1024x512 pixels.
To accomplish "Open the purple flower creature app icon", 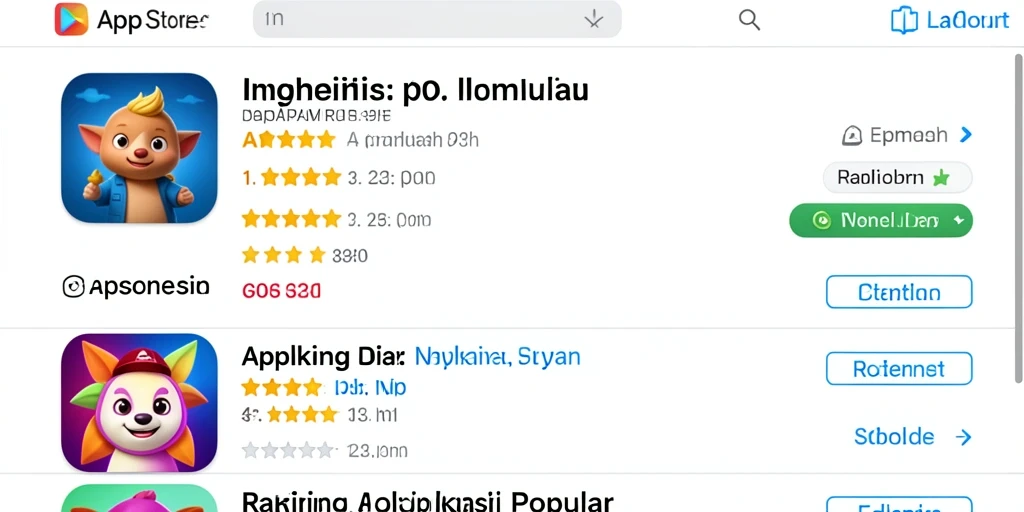I will pyautogui.click(x=139, y=402).
